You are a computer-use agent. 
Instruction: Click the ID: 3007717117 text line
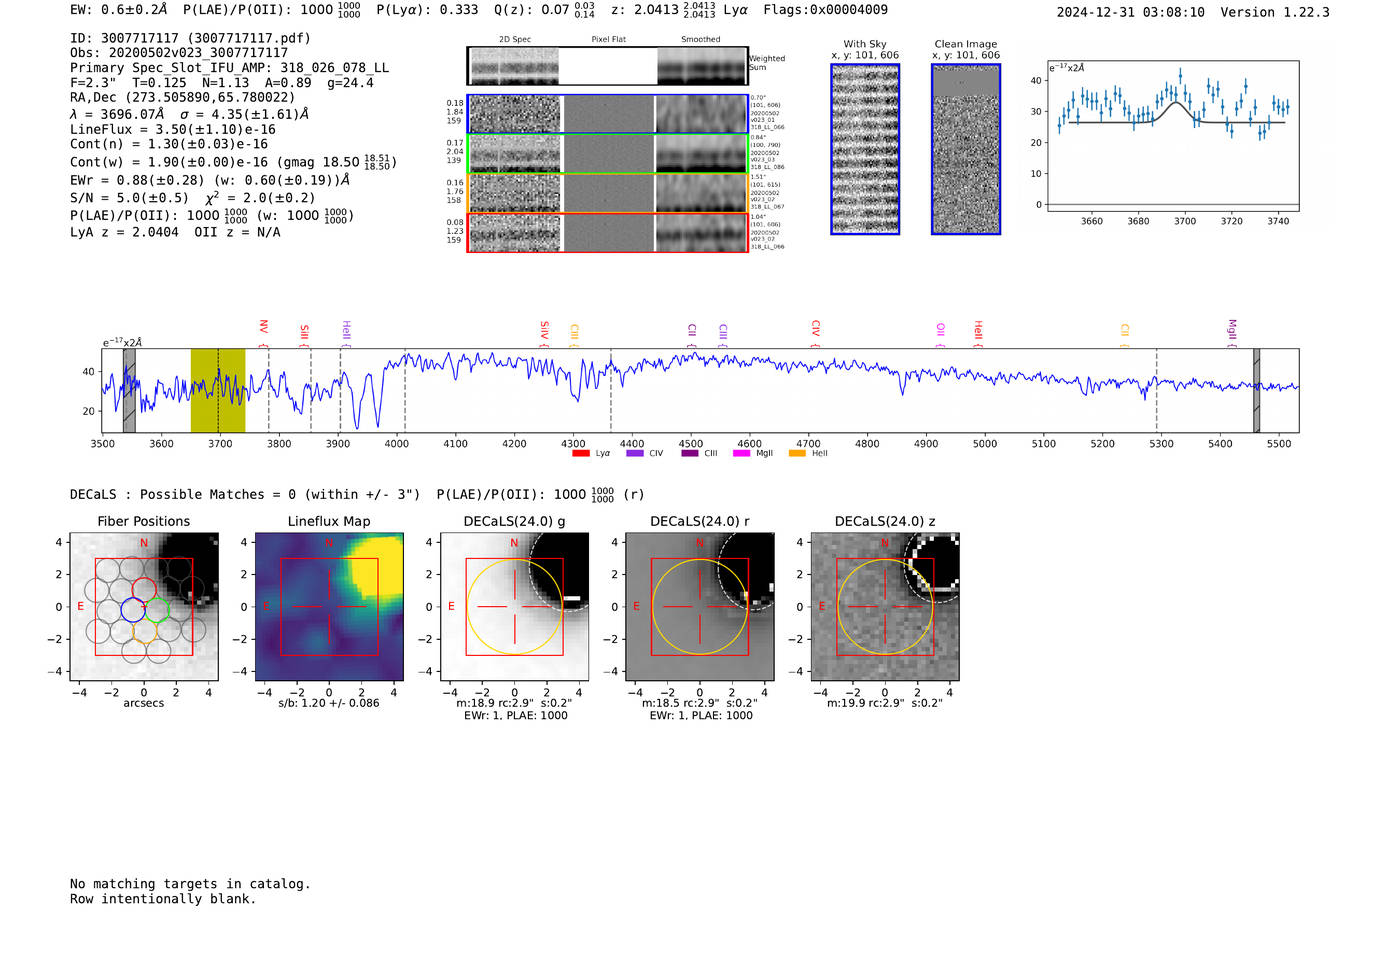coord(190,38)
